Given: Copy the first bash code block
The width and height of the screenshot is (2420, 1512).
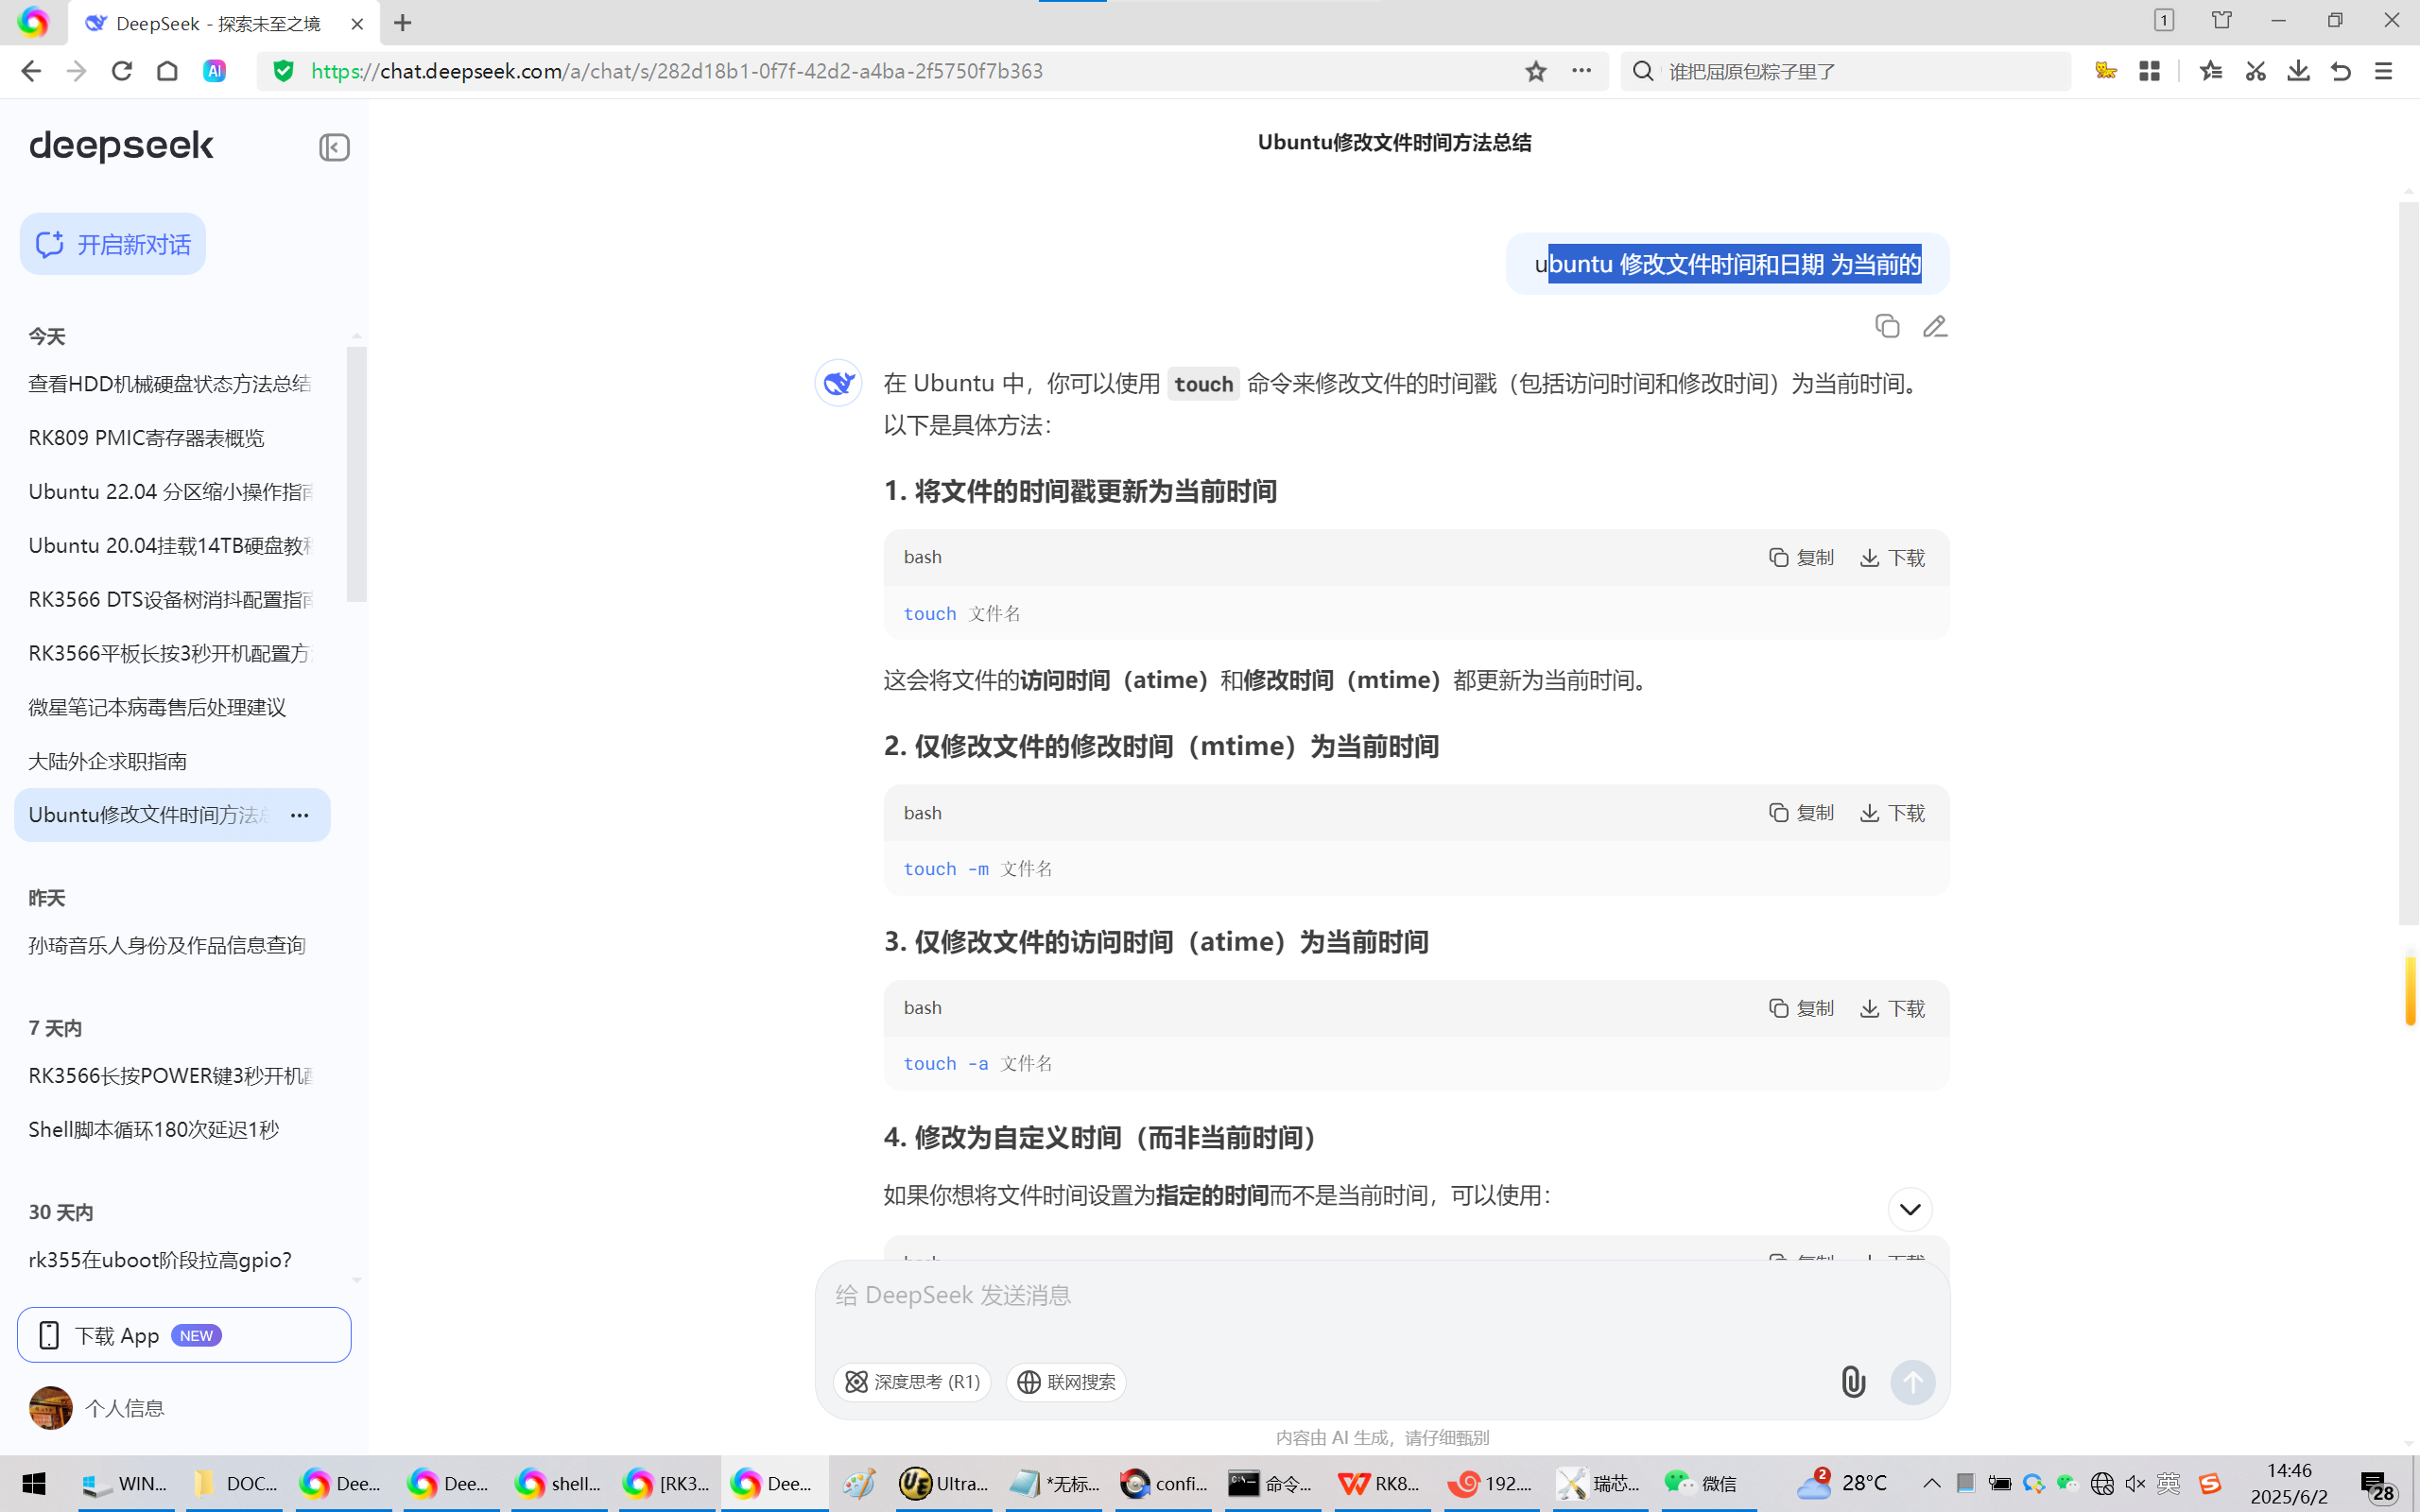Looking at the screenshot, I should tap(1801, 557).
